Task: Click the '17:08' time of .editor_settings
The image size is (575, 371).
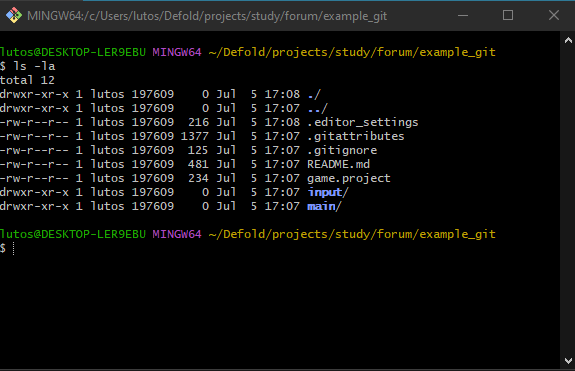Action: [x=282, y=122]
